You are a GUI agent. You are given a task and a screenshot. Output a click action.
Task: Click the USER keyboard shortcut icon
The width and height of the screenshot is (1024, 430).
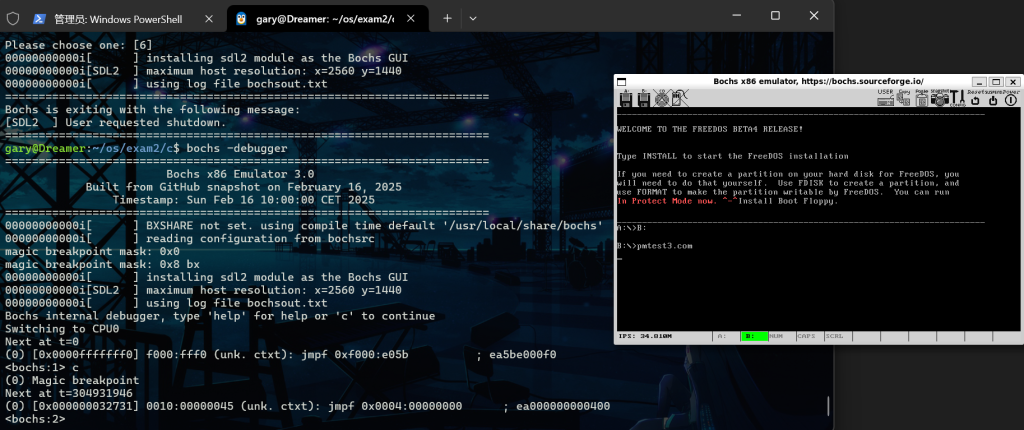point(885,98)
